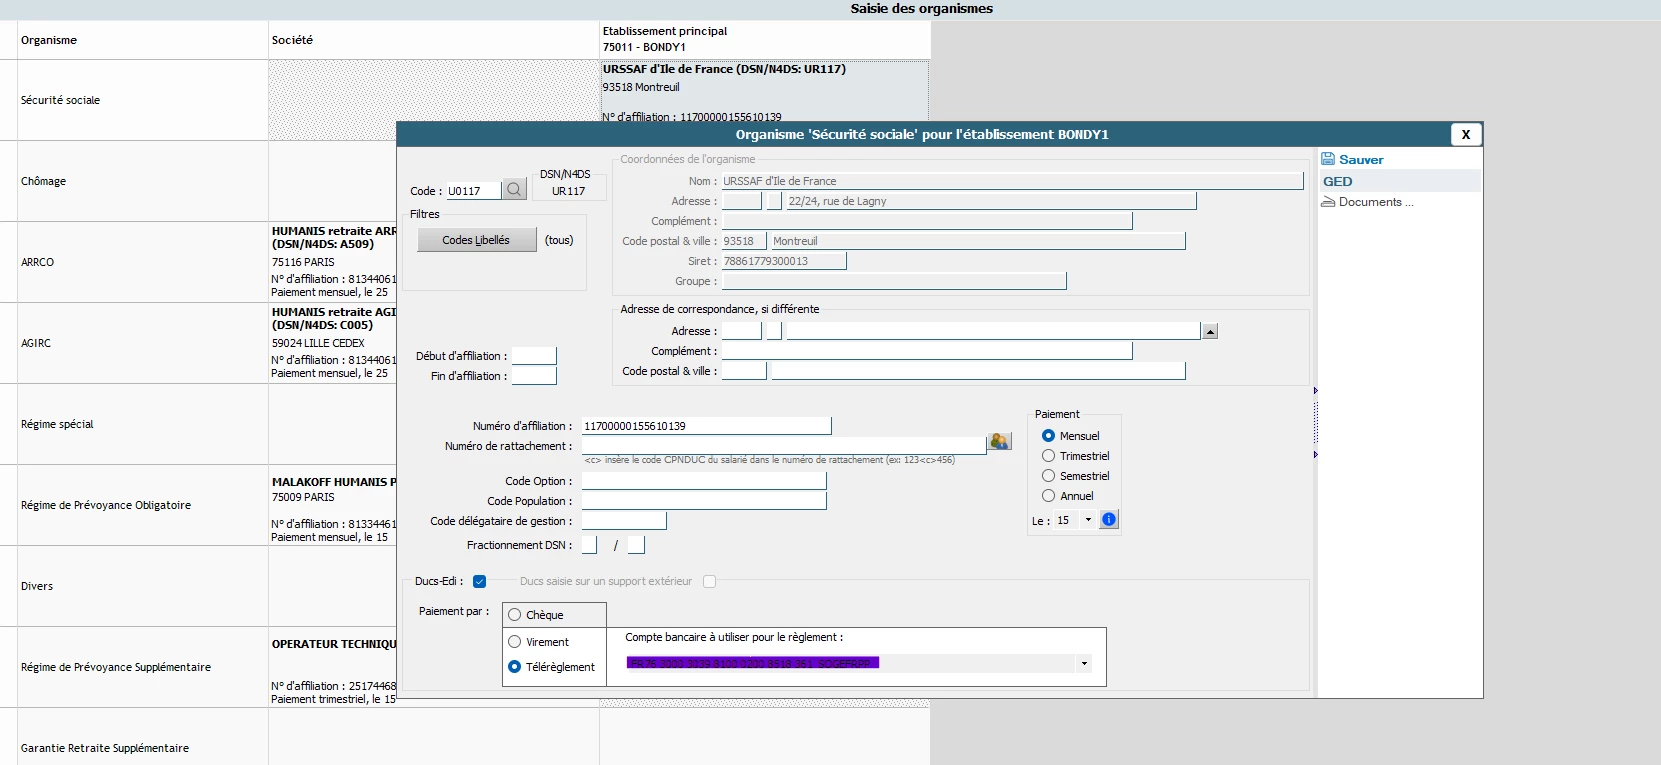Viewport: 1661px width, 765px height.
Task: Click the Sauver link
Action: point(1361,159)
